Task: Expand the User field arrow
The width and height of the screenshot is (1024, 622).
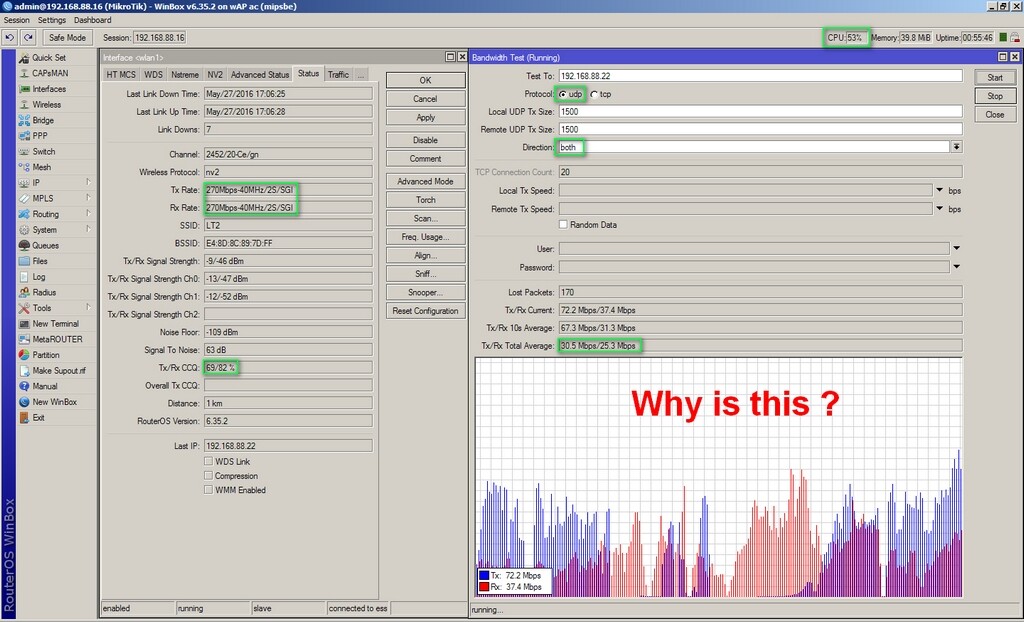Action: tap(956, 249)
